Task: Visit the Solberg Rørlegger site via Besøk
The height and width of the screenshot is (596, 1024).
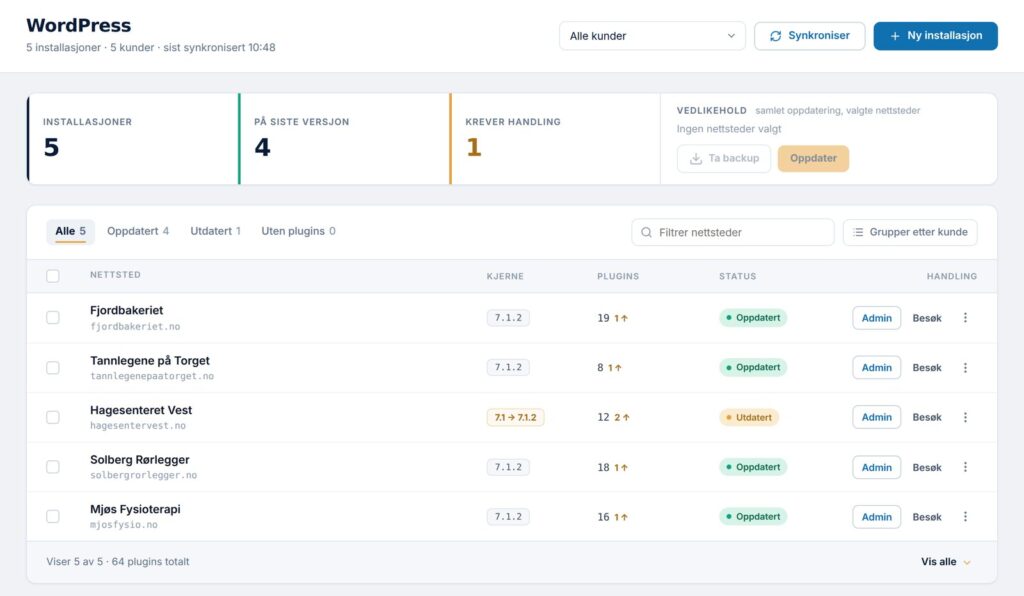Action: pyautogui.click(x=927, y=467)
